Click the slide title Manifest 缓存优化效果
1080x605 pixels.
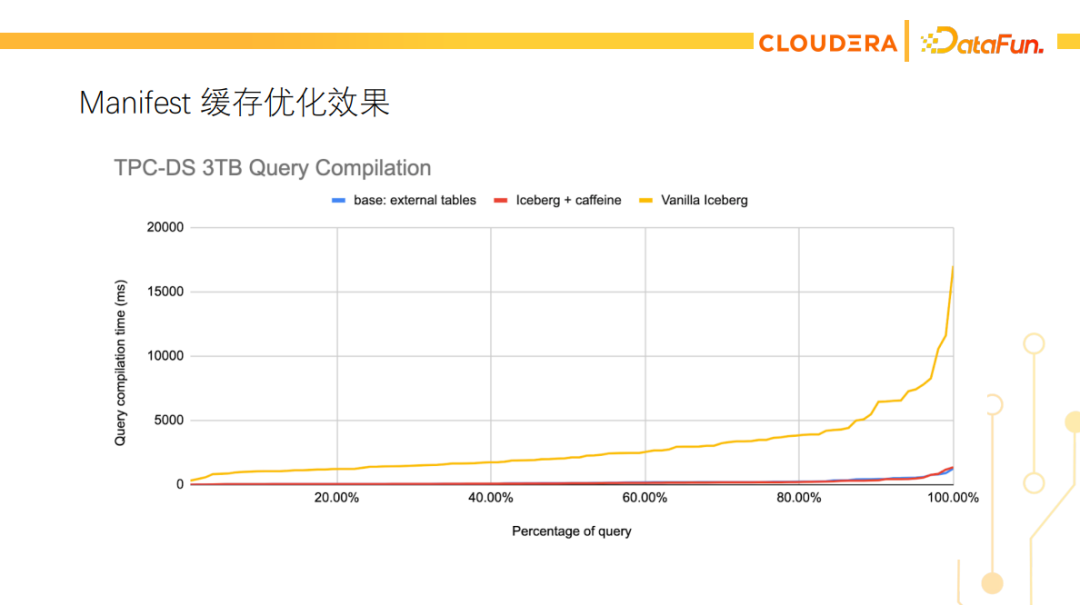[234, 102]
